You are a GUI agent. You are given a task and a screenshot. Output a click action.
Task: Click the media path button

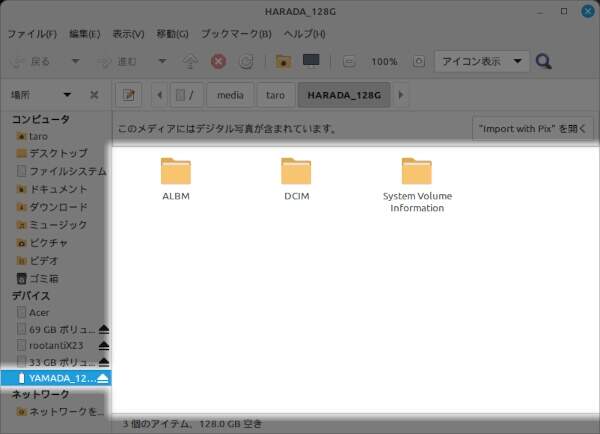[x=230, y=95]
